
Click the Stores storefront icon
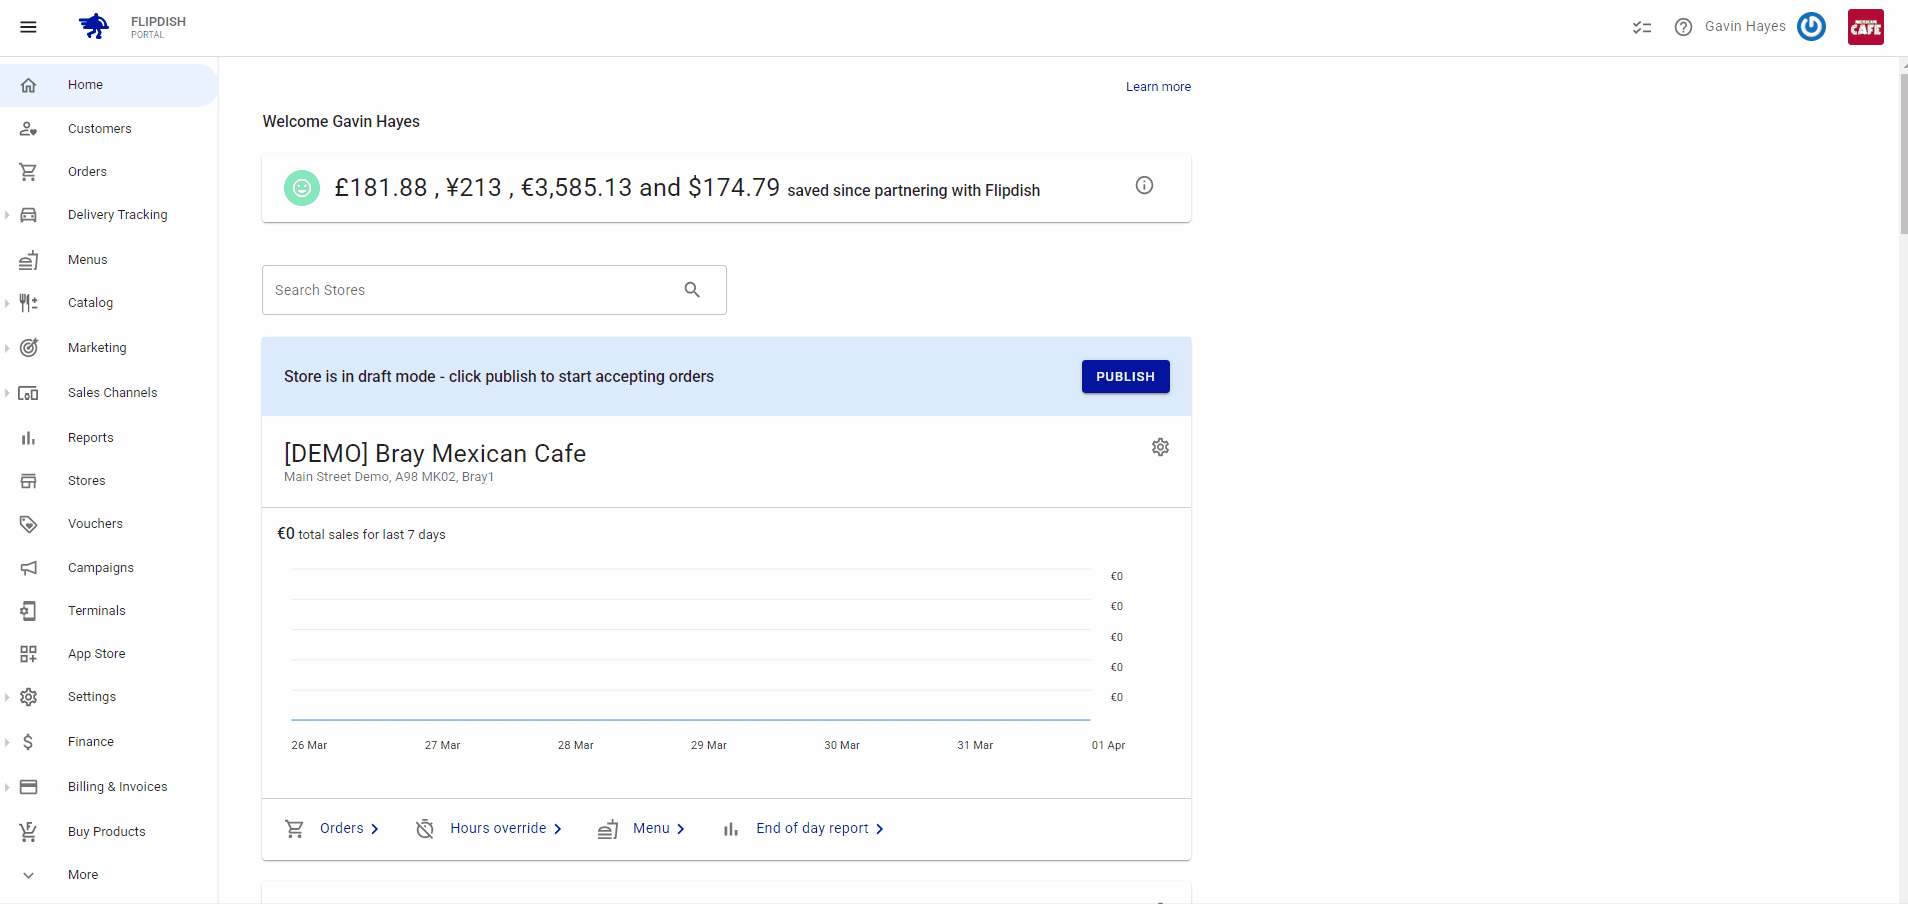click(x=28, y=481)
